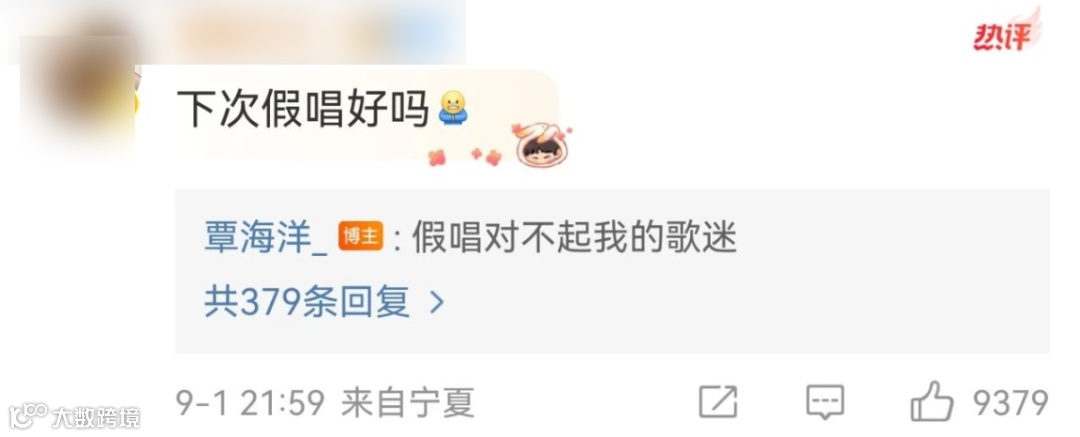
Task: Tap the 9379 like count
Action: click(1010, 403)
